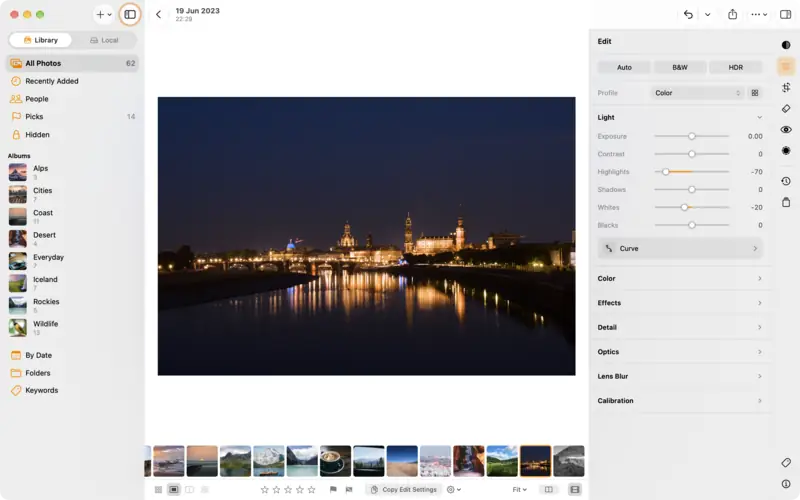Click the HDR button
The image size is (800, 500).
pos(735,67)
